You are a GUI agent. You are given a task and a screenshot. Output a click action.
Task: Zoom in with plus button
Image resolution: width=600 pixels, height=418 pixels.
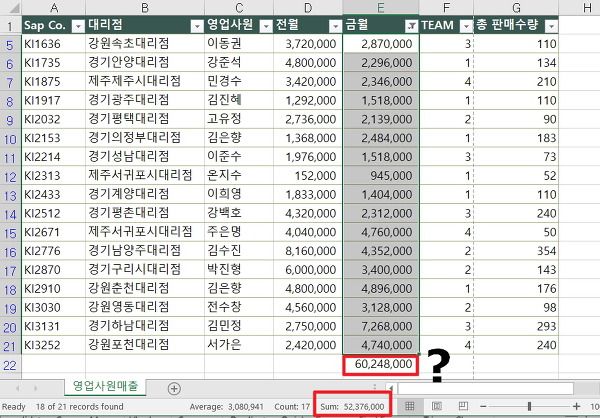click(576, 407)
